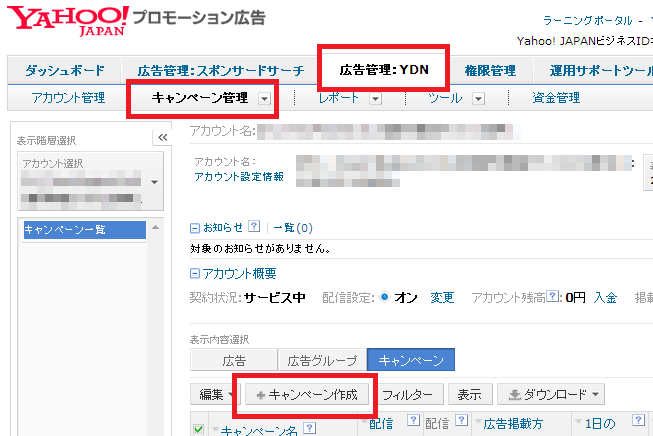Viewport: 653px width, 436px height.
Task: Click the left list scroll-up arrow
Action: (x=156, y=227)
